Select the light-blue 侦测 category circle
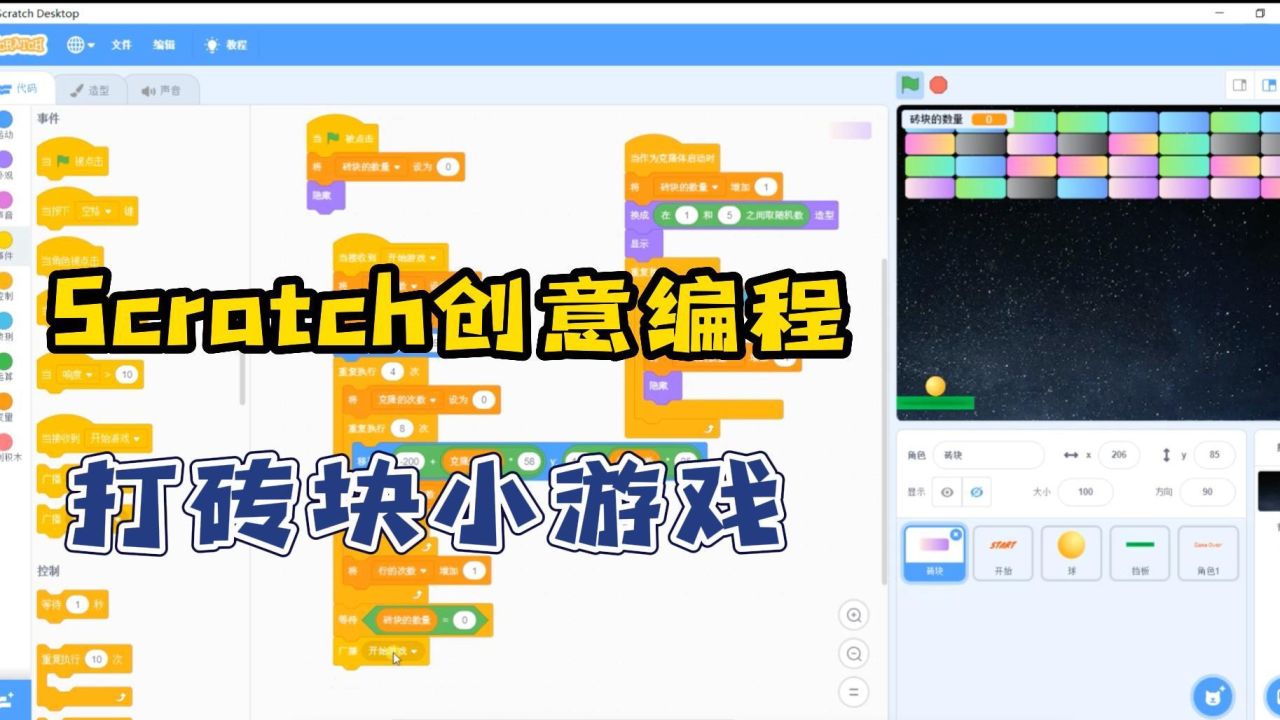The width and height of the screenshot is (1280, 720). click(6, 320)
